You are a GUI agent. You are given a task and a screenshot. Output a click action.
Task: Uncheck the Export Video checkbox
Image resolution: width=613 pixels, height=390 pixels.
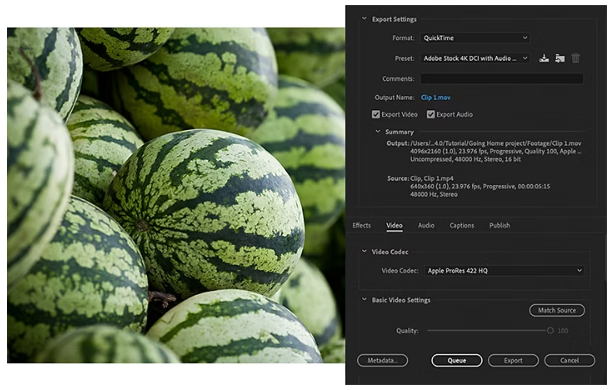(x=376, y=114)
